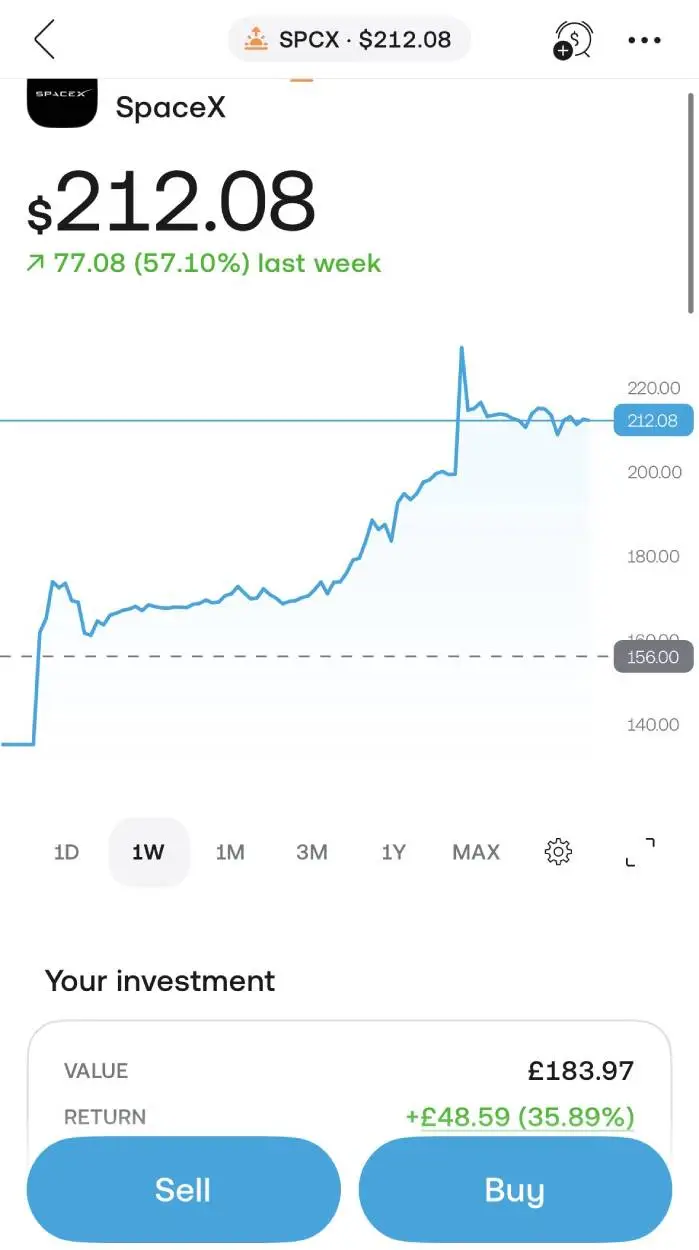Tap the Buy button
This screenshot has width=699, height=1250.
(x=515, y=1189)
